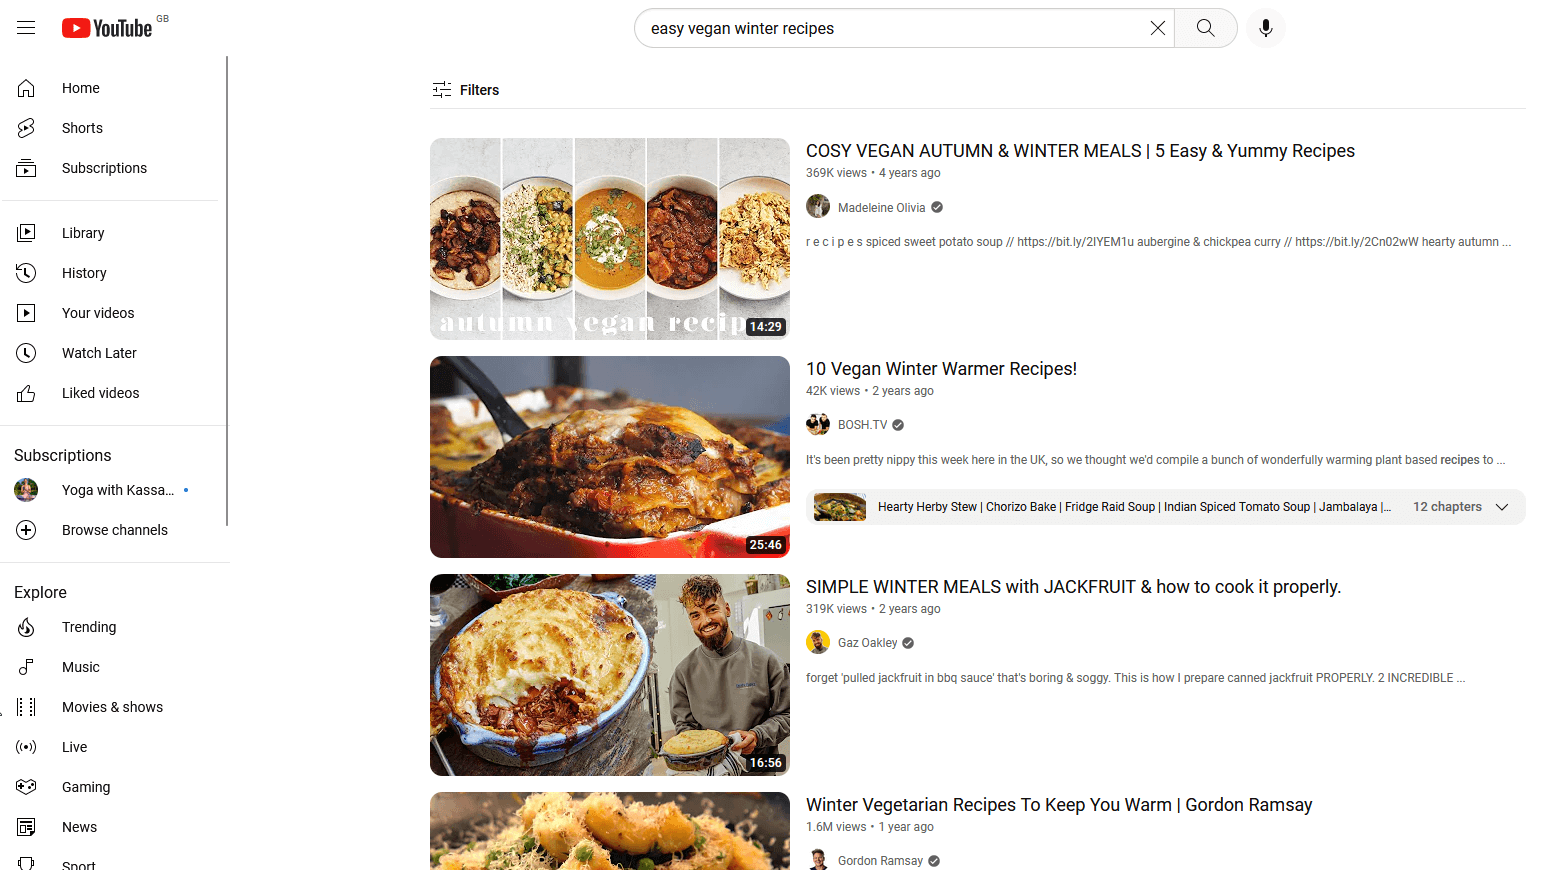This screenshot has height=870, width=1564.
Task: Open the Cosy Vegan Autumn & Winter Meals title
Action: (x=1080, y=151)
